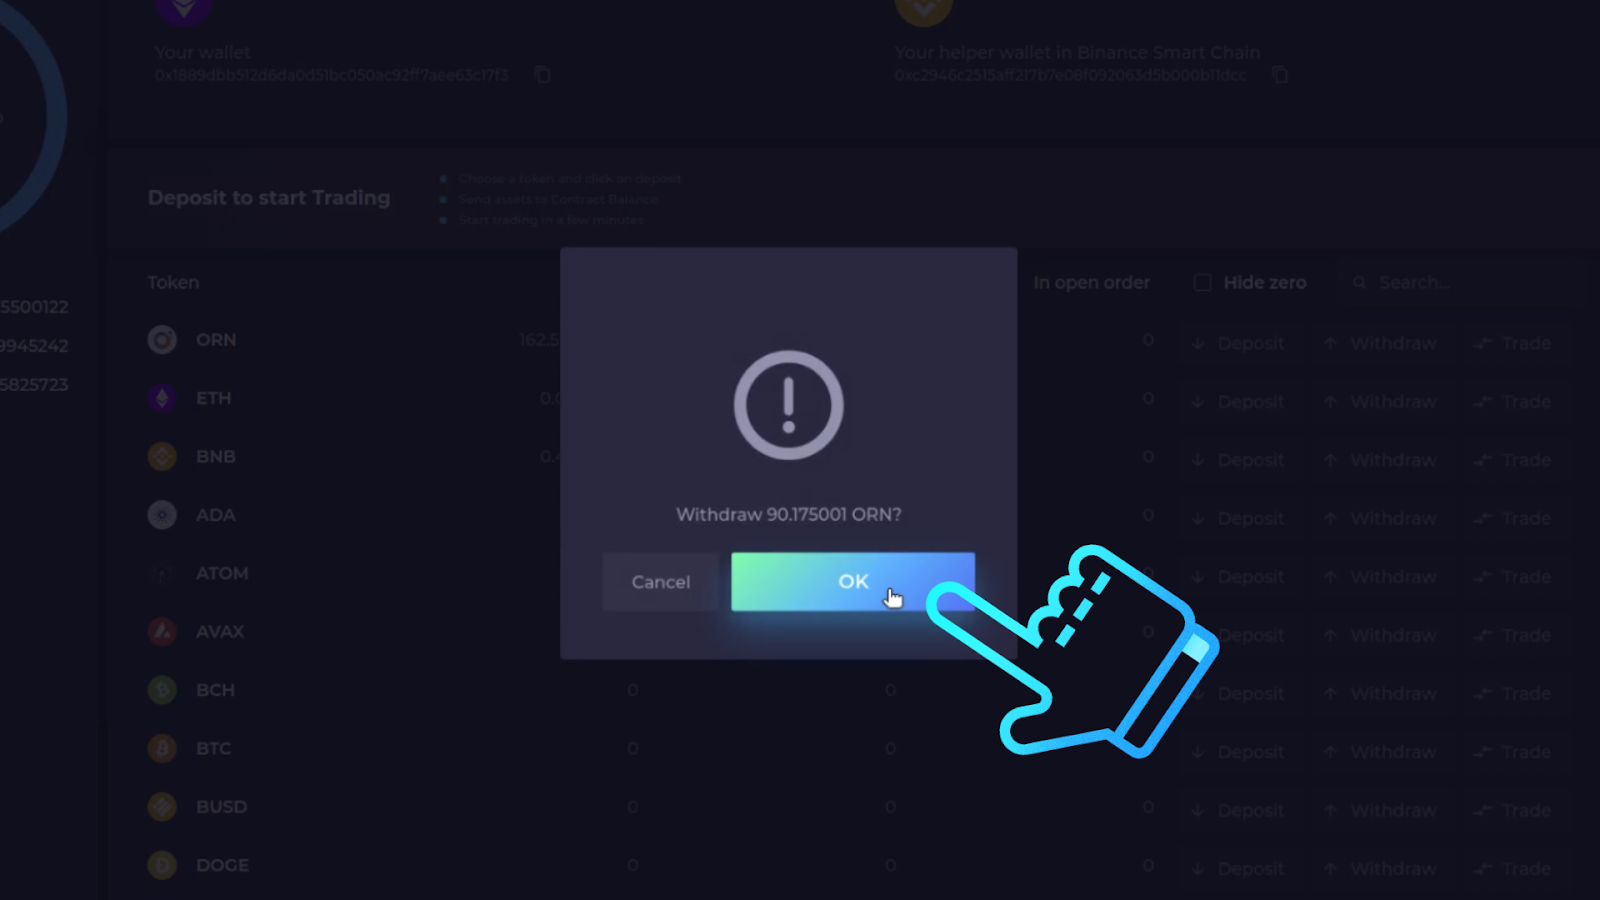
Task: Click the "Withdraw 90.175001 ORN?" message
Action: (789, 514)
